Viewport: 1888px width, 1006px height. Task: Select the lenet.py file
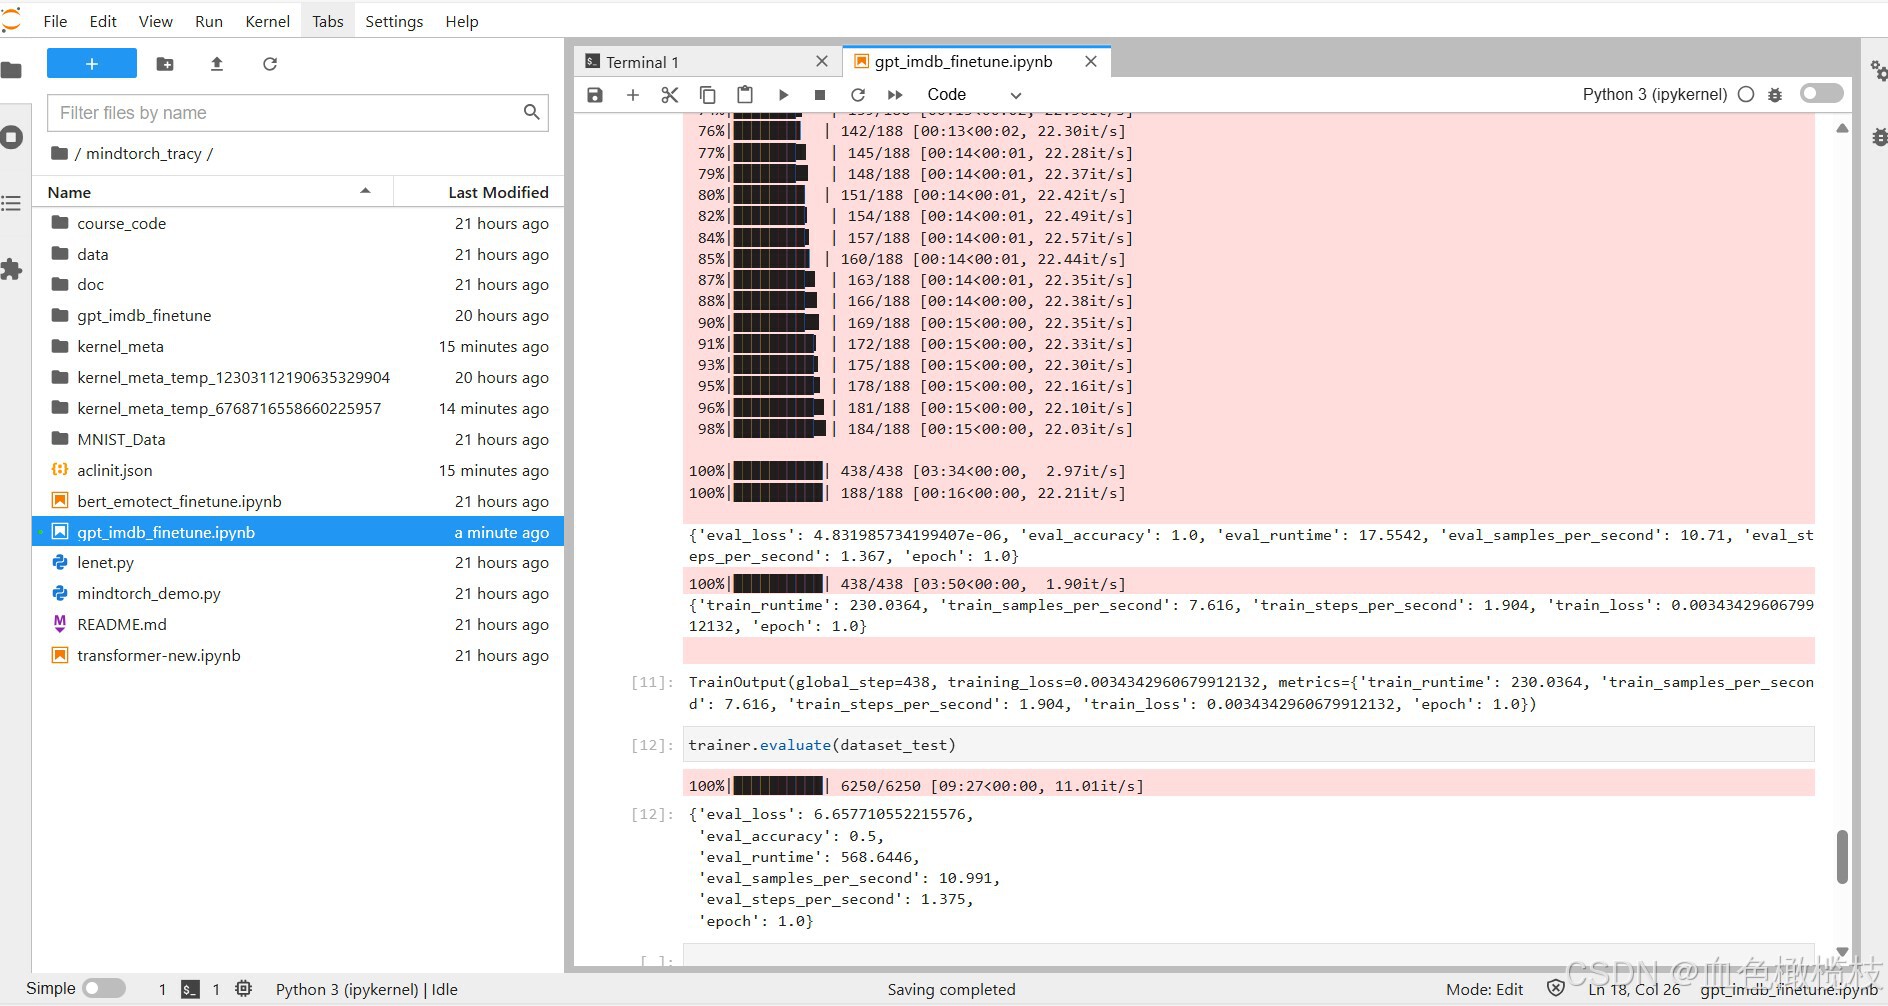click(299, 562)
